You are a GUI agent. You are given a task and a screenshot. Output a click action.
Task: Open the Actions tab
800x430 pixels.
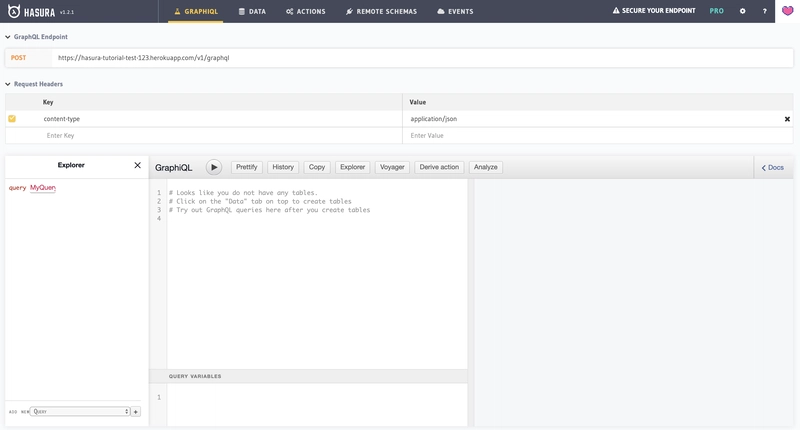pos(305,11)
